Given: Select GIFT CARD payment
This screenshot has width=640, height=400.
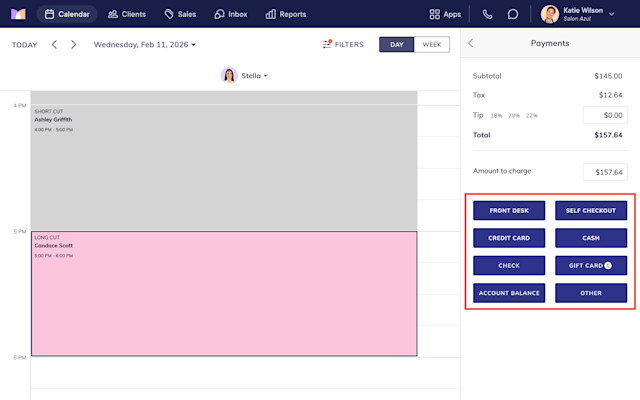Looking at the screenshot, I should click(591, 266).
